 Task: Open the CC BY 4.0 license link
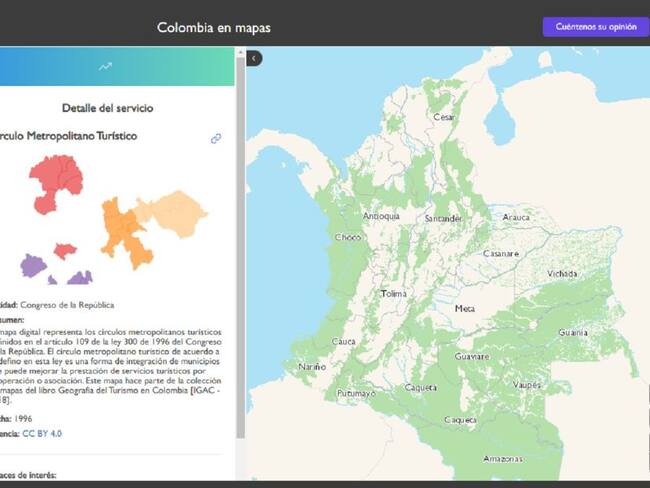45,435
